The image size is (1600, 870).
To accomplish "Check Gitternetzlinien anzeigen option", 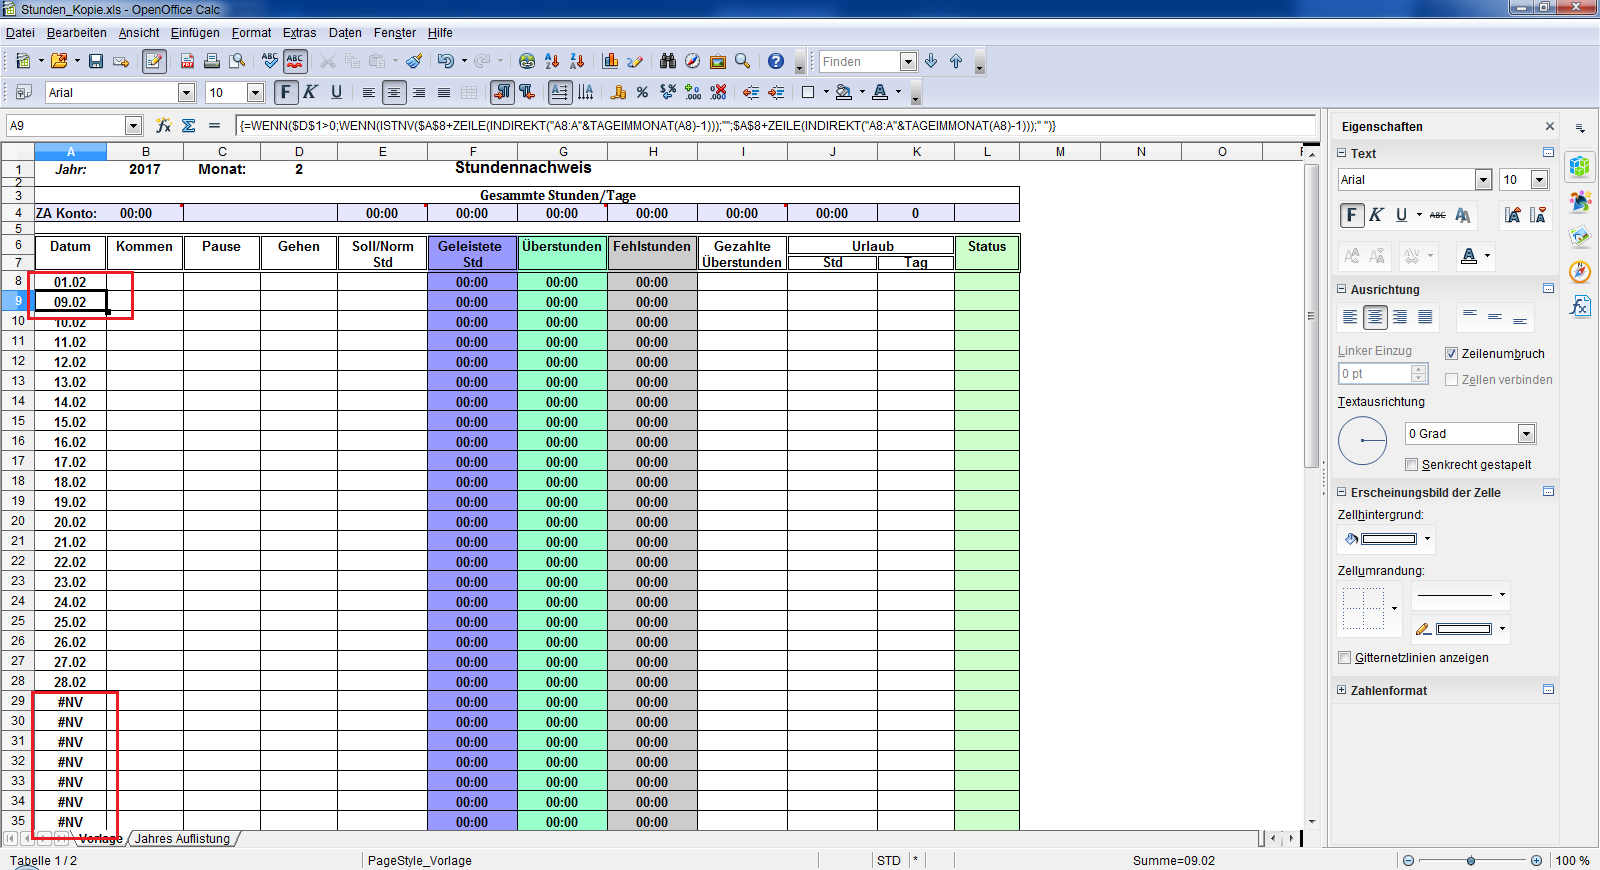I will tap(1344, 658).
